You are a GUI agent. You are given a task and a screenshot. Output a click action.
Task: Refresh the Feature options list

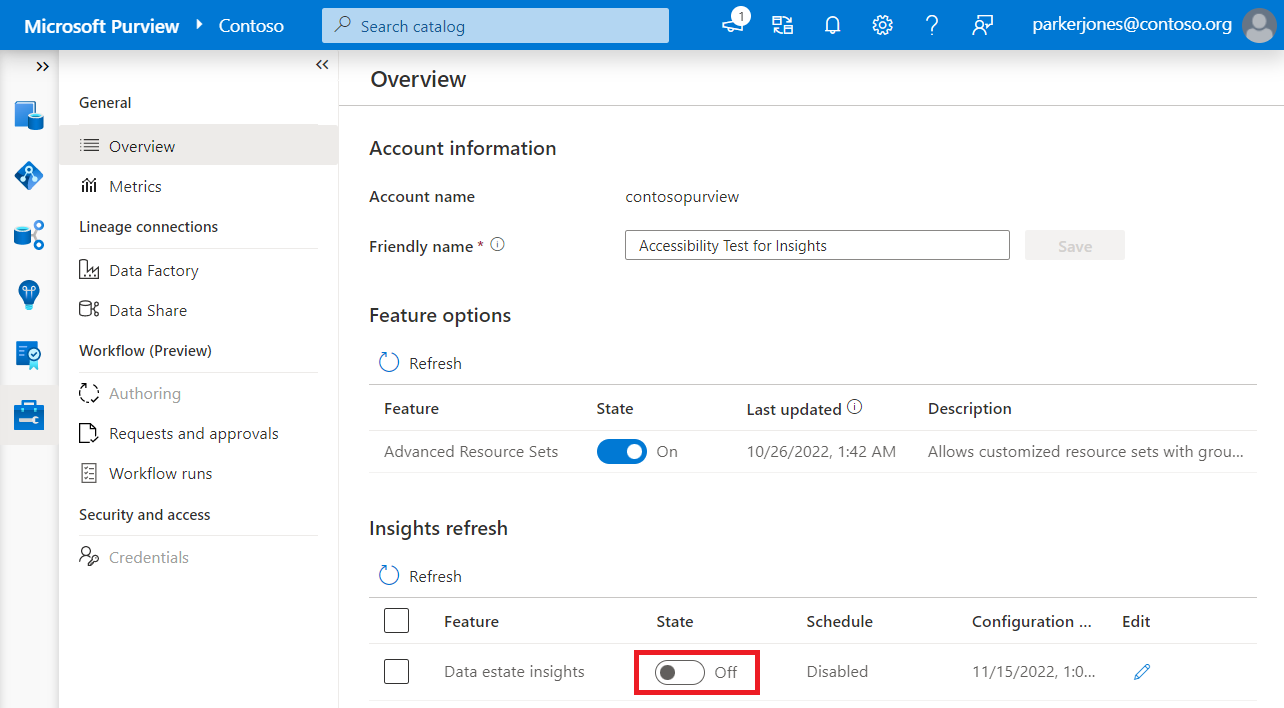coord(419,362)
